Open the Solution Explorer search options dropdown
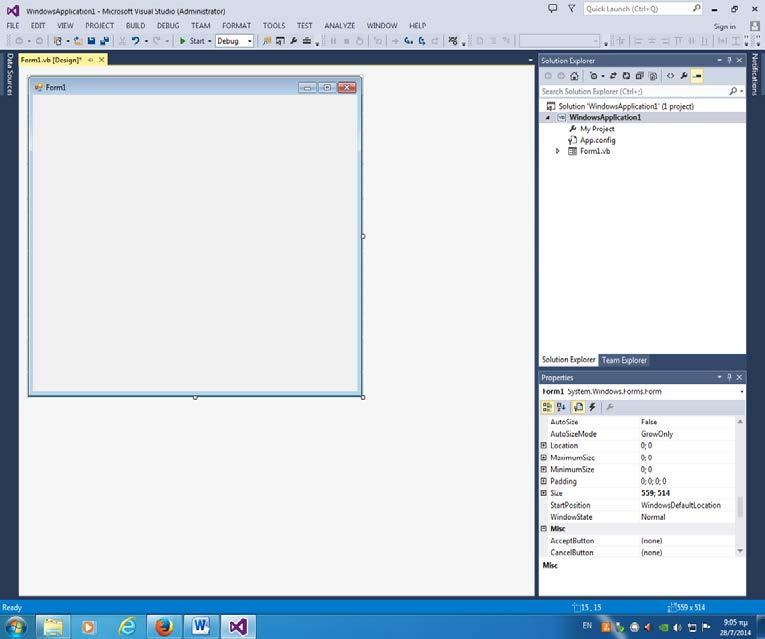Image resolution: width=765 pixels, height=639 pixels. tap(742, 91)
